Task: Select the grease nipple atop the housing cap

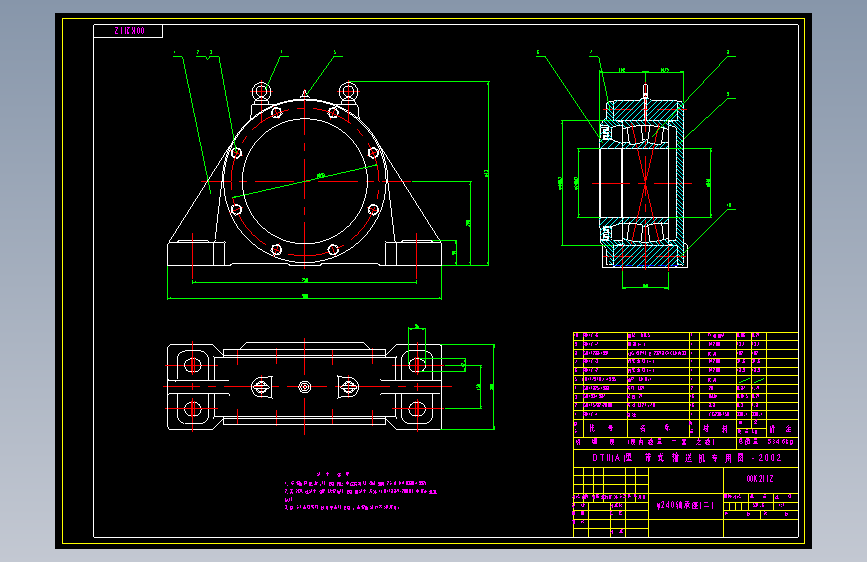Action: pos(304,95)
